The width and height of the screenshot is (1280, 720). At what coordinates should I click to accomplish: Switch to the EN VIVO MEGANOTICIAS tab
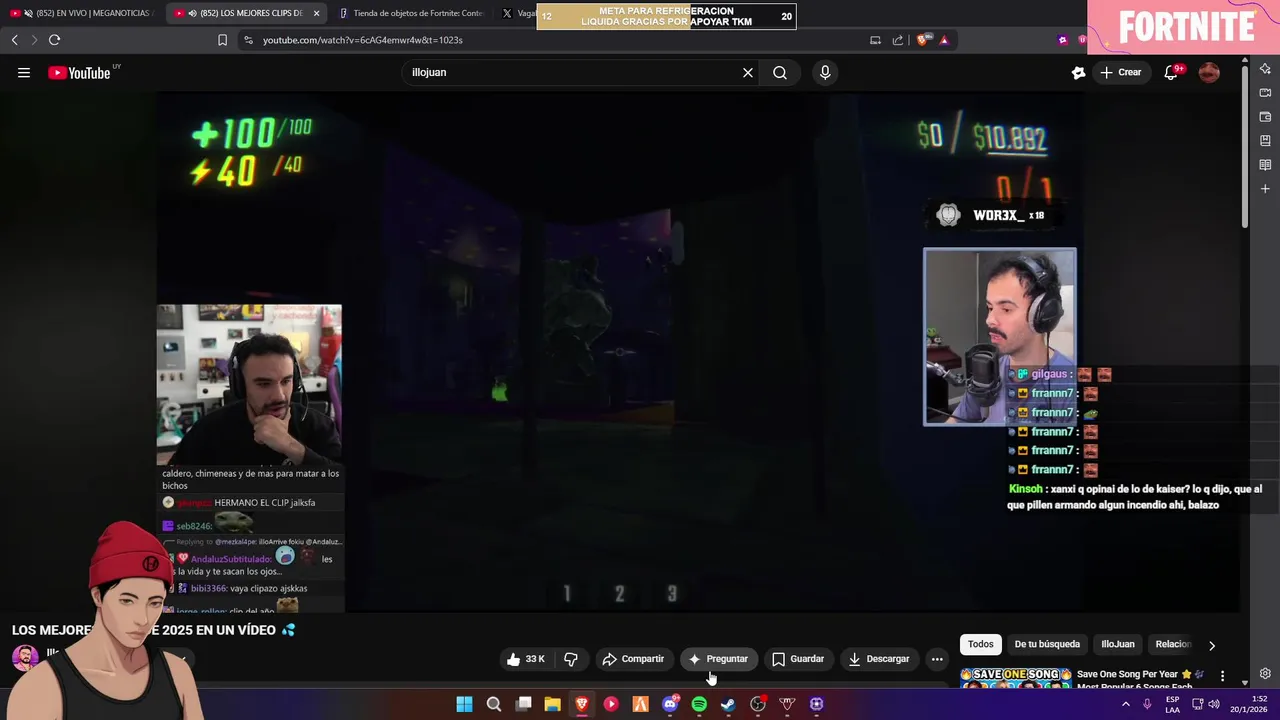(84, 13)
